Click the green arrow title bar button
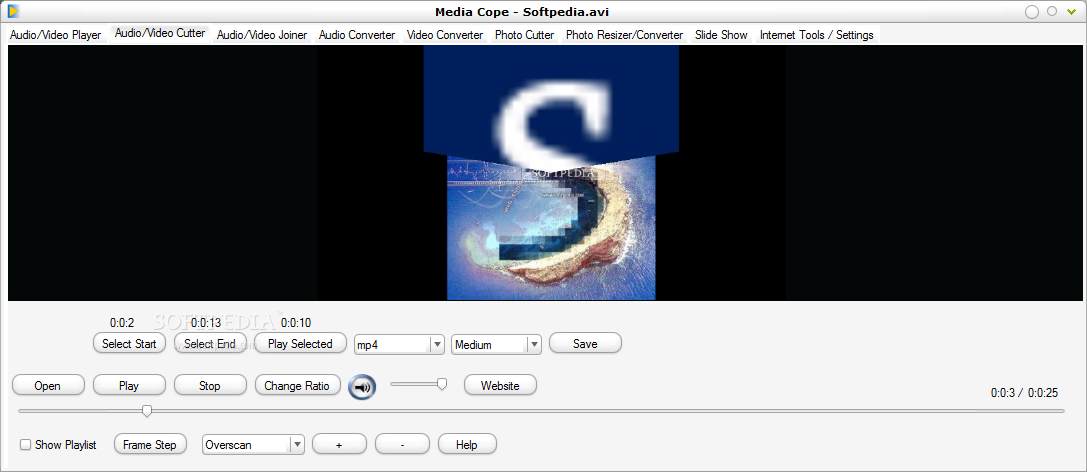 [x=1071, y=11]
